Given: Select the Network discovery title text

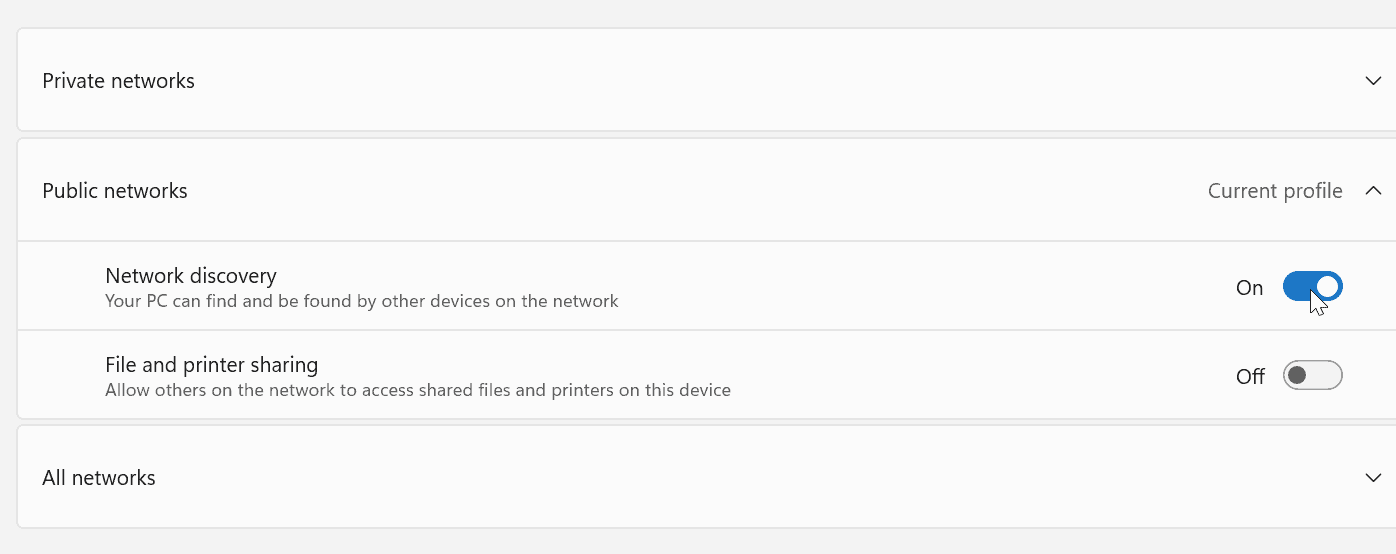Looking at the screenshot, I should pyautogui.click(x=191, y=275).
